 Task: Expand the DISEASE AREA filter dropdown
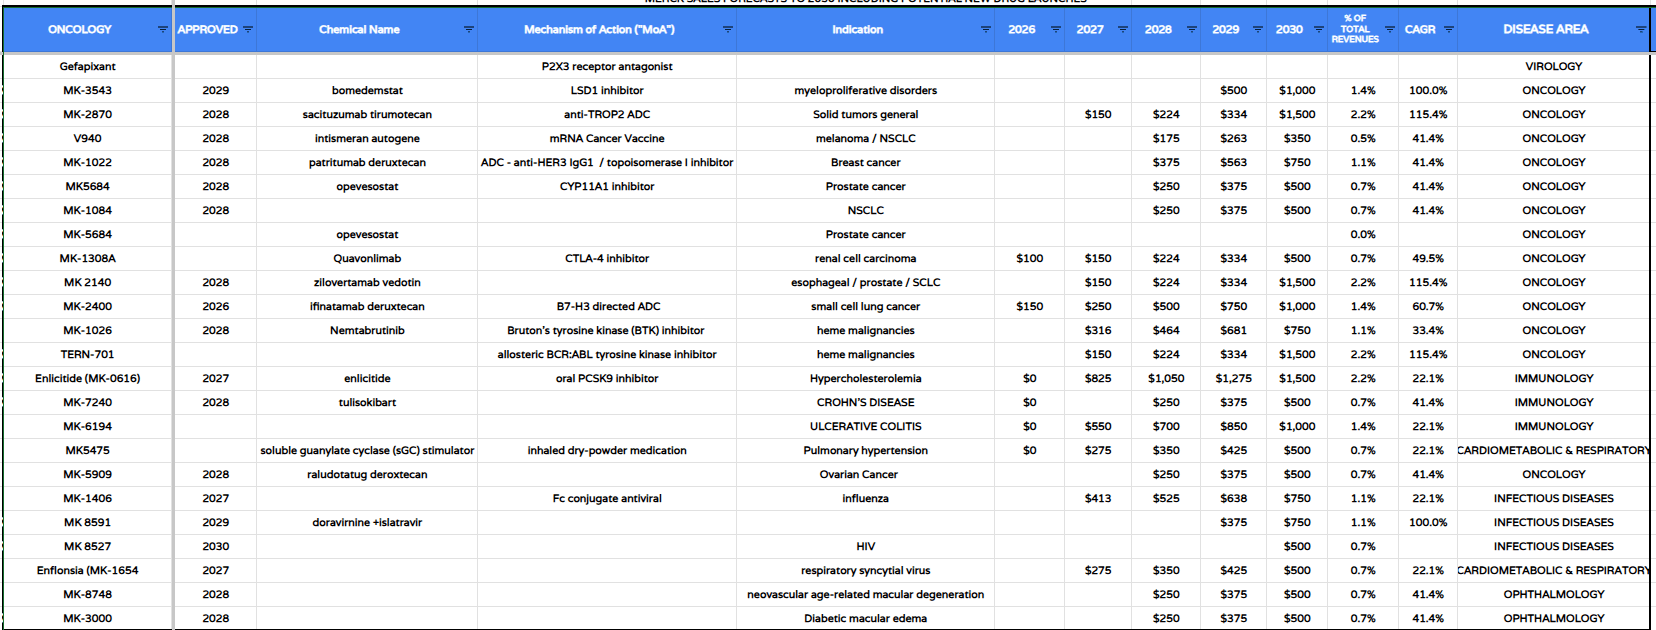[x=1640, y=30]
